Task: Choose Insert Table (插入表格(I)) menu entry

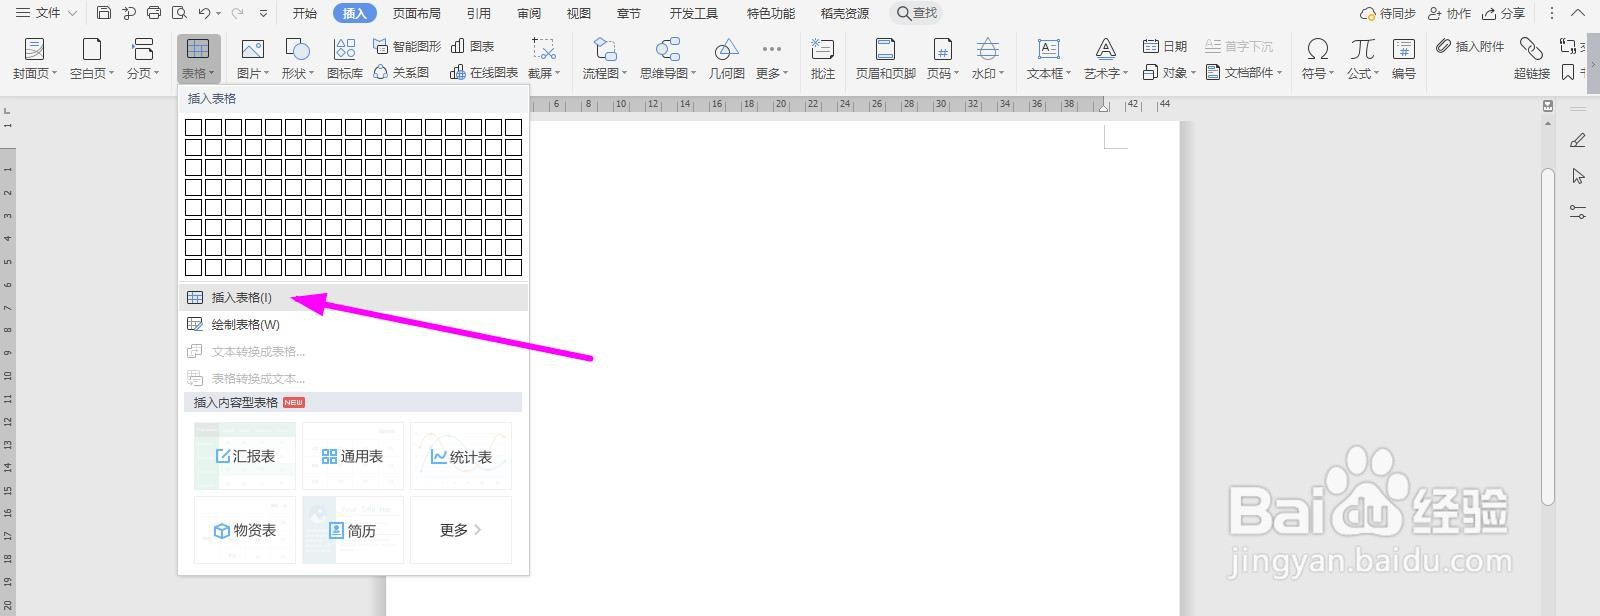Action: tap(353, 297)
